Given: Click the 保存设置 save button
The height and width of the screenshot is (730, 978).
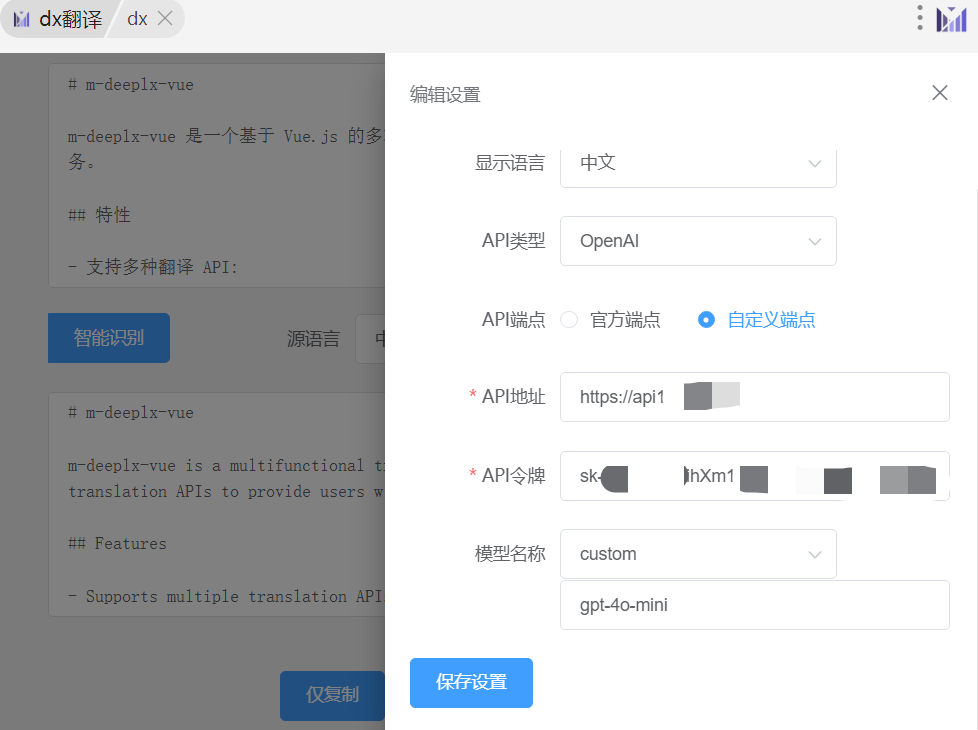Looking at the screenshot, I should [x=471, y=683].
